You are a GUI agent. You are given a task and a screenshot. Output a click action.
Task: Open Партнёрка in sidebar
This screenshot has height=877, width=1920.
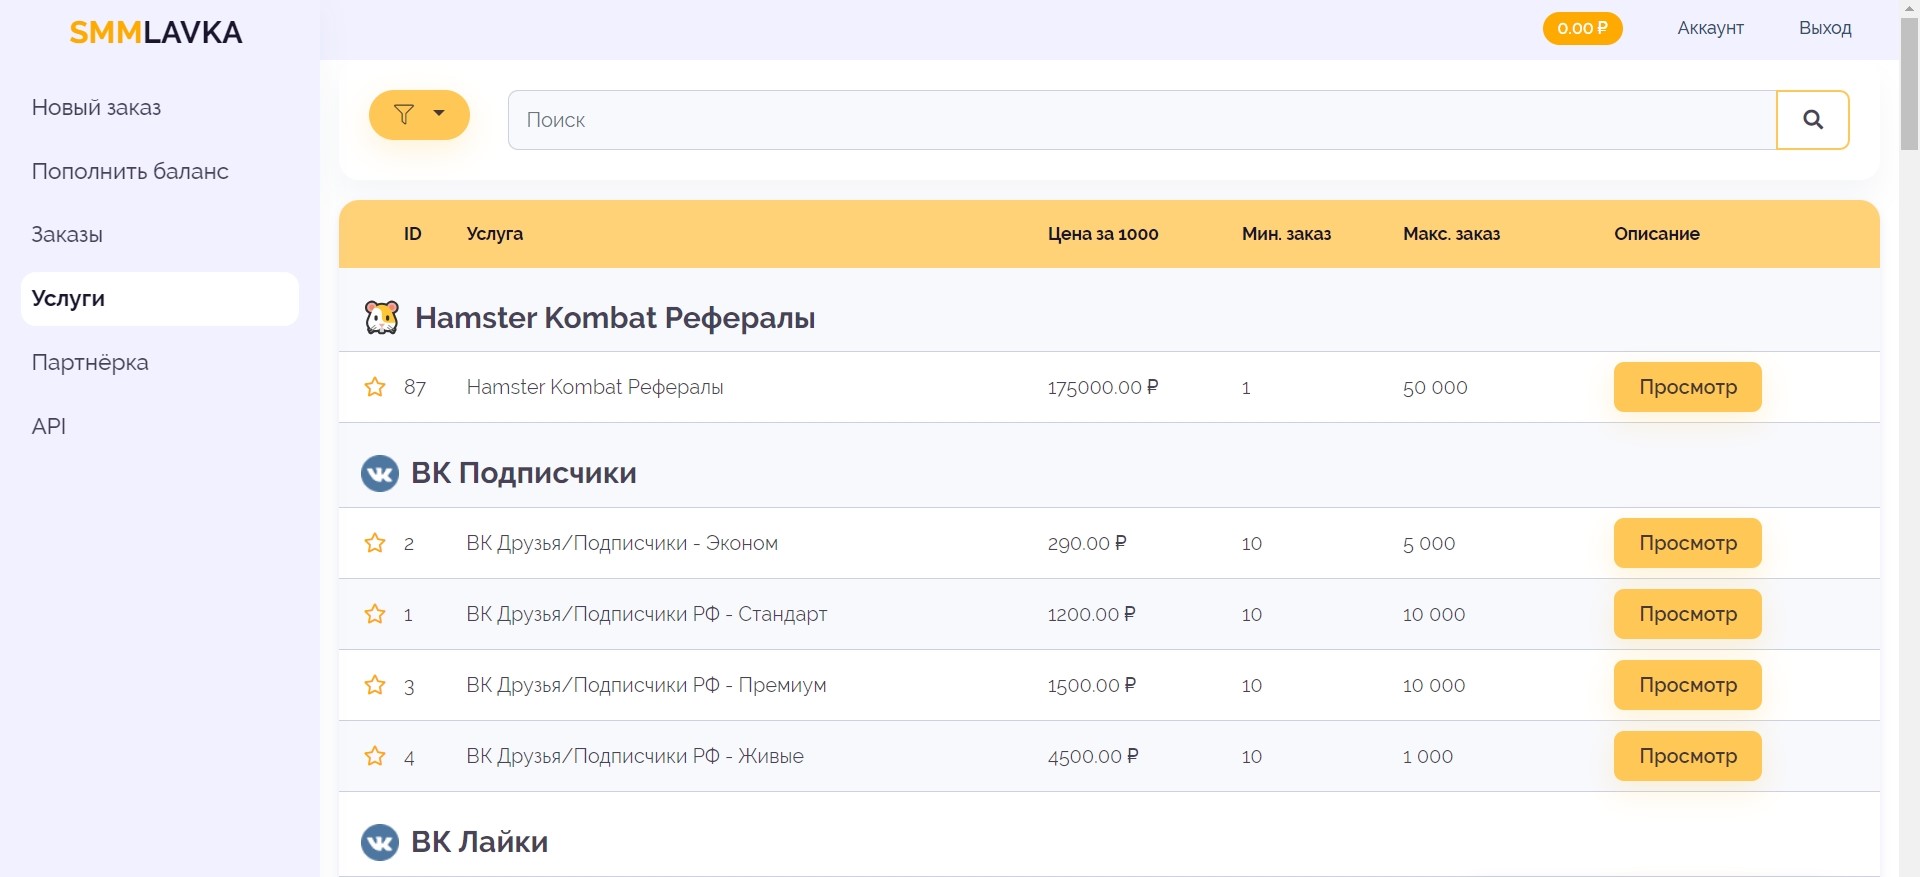click(x=90, y=363)
